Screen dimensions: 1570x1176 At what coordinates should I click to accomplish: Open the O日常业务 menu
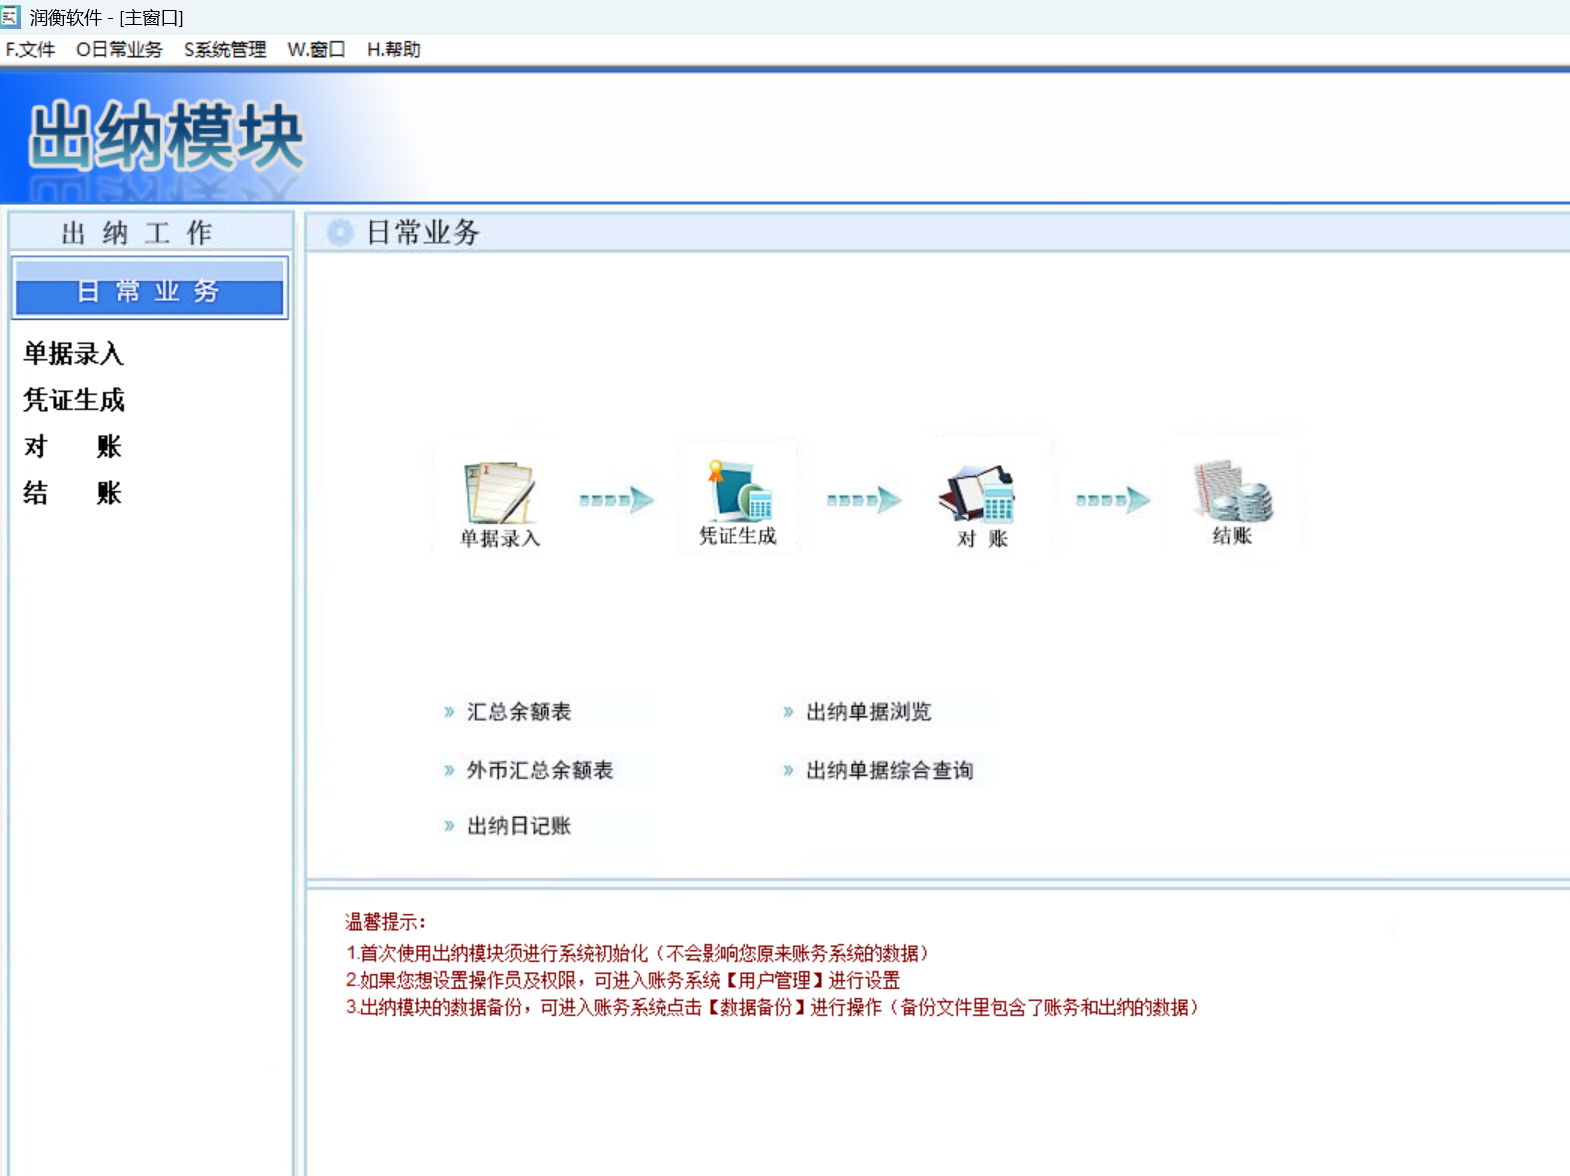point(119,50)
